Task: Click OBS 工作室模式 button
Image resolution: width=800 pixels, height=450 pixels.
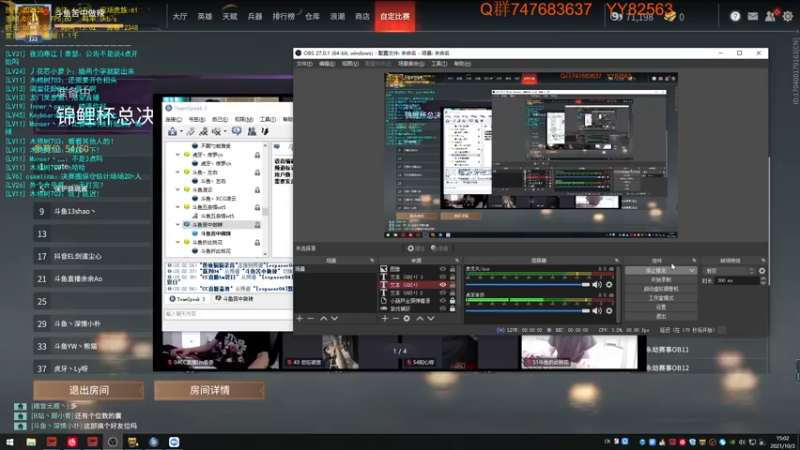Action: pyautogui.click(x=661, y=298)
